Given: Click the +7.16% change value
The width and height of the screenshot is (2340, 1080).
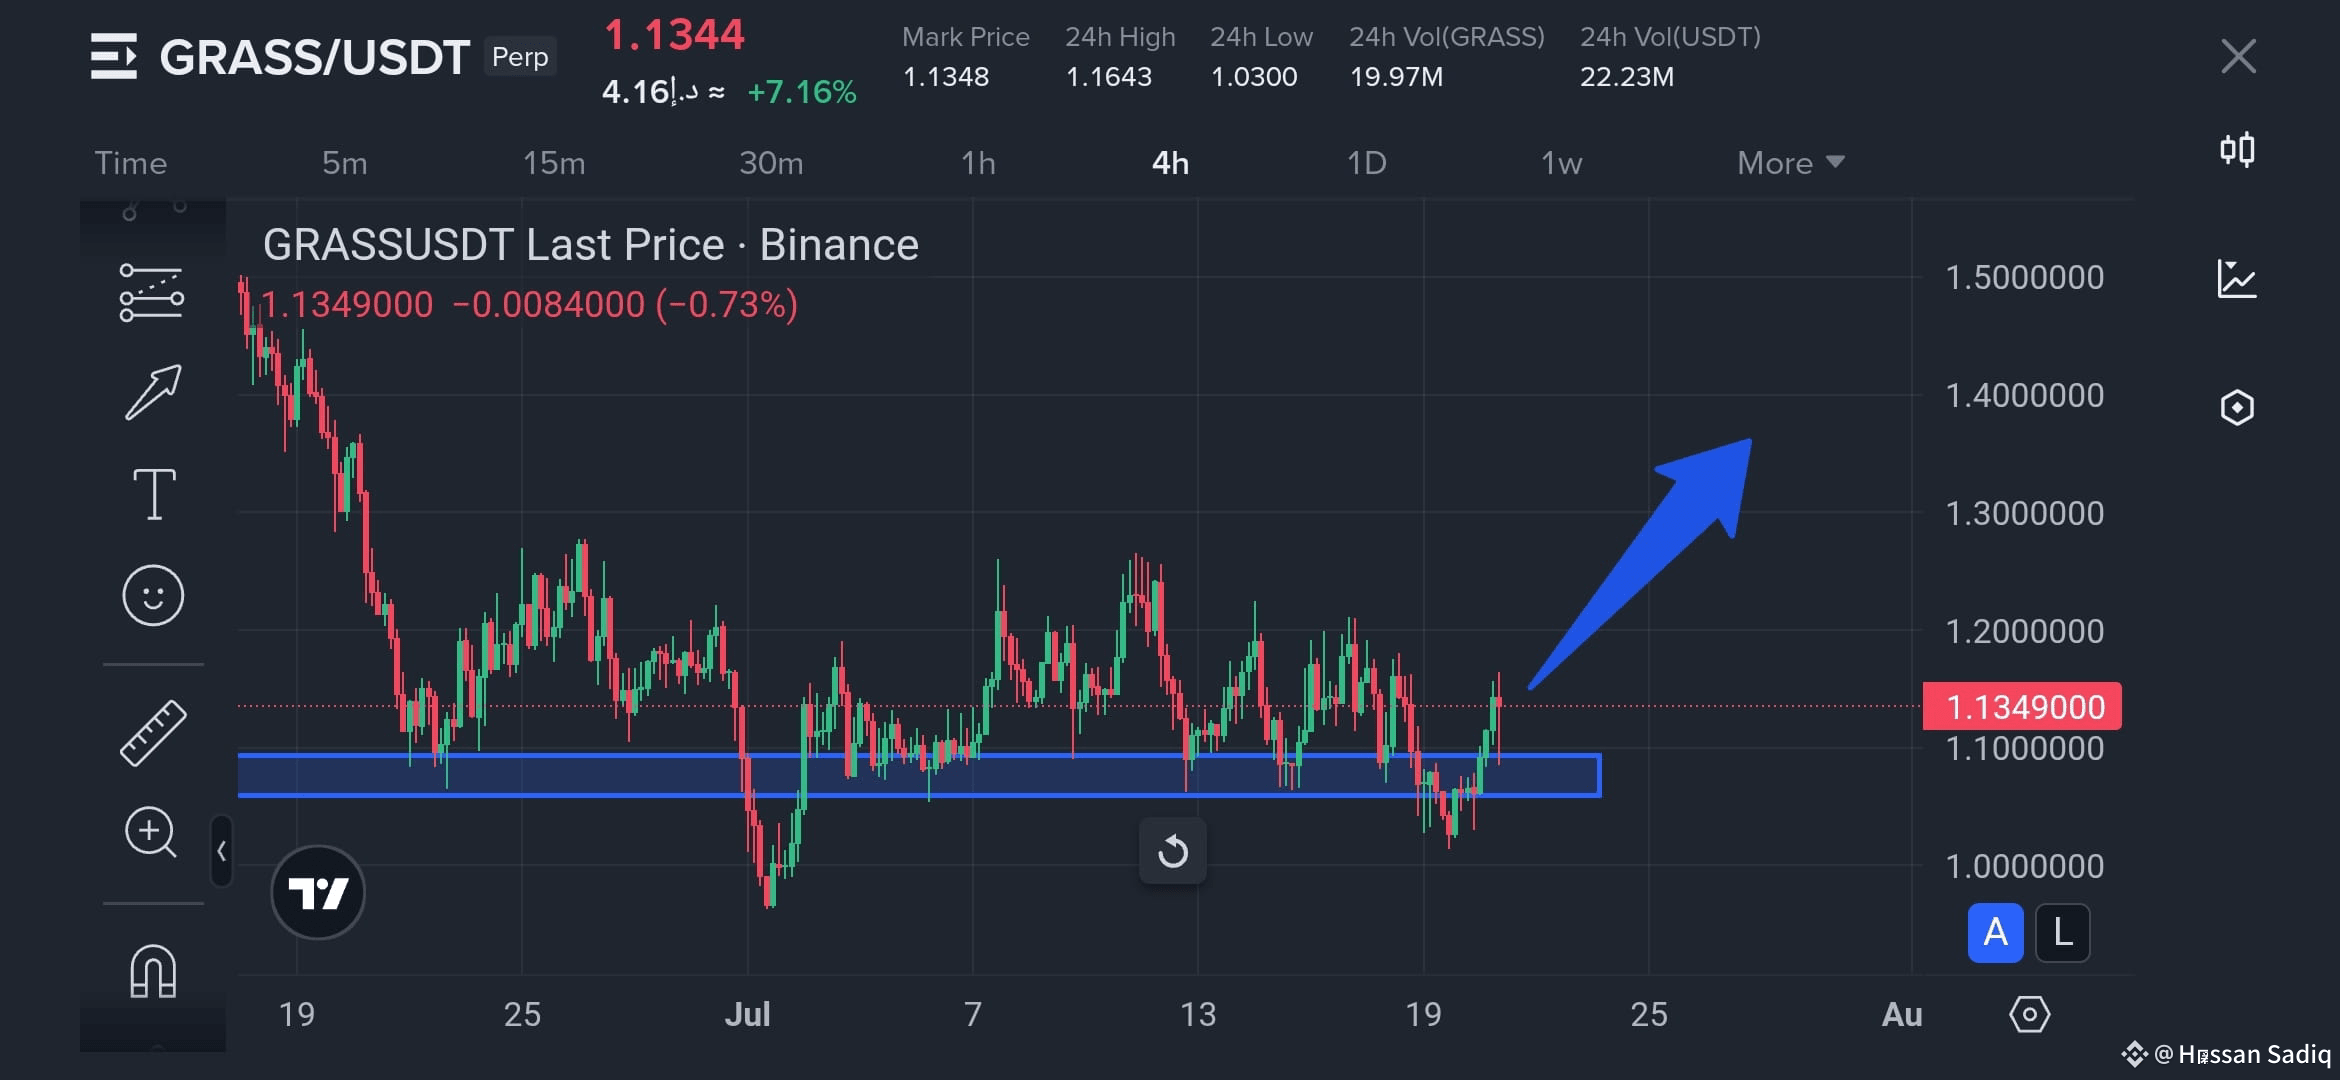Looking at the screenshot, I should tap(802, 92).
